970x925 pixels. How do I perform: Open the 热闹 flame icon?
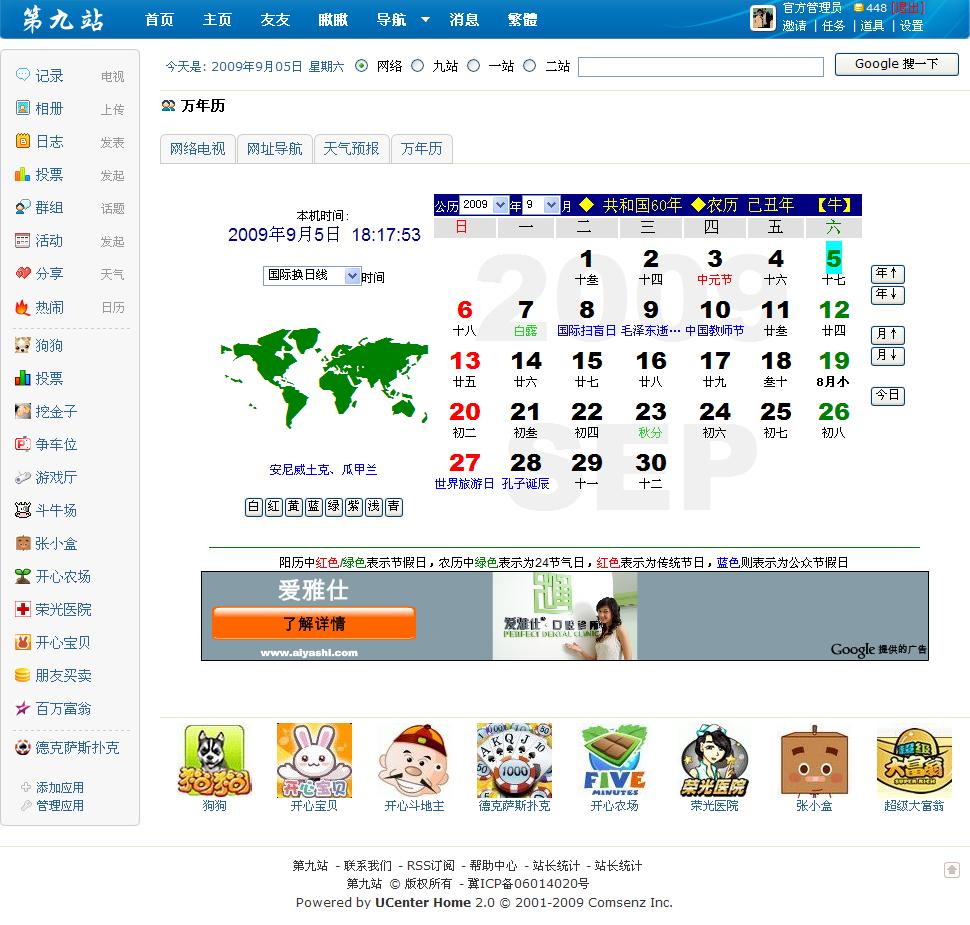(23, 307)
